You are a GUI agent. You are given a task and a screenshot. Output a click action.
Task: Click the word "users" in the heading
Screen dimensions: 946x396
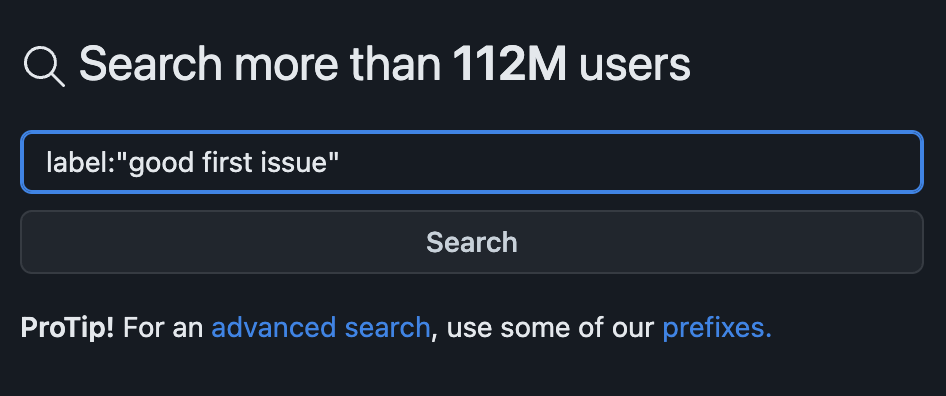point(635,65)
